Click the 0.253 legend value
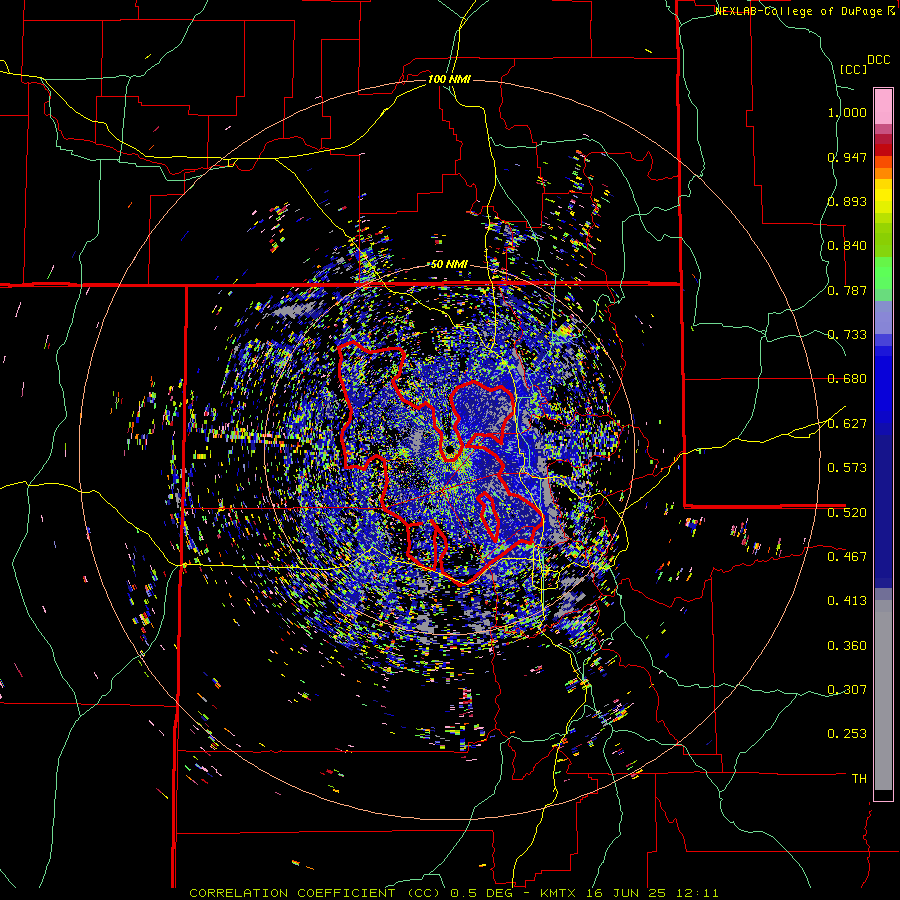This screenshot has height=900, width=900. [x=847, y=734]
